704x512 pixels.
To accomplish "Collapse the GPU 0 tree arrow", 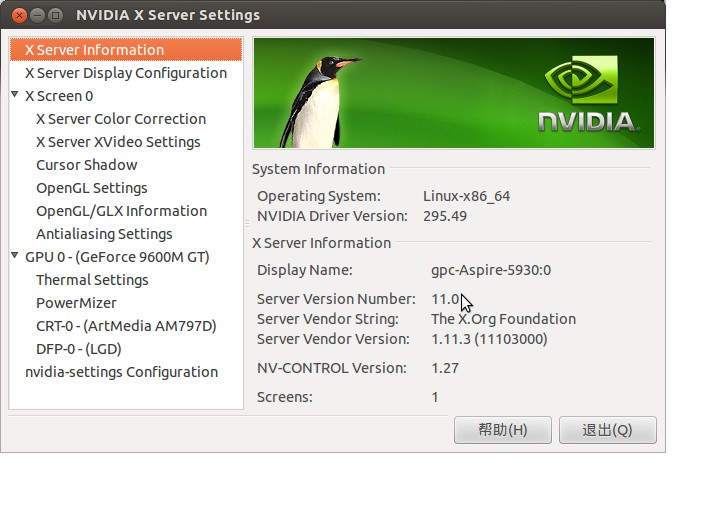I will pos(15,256).
